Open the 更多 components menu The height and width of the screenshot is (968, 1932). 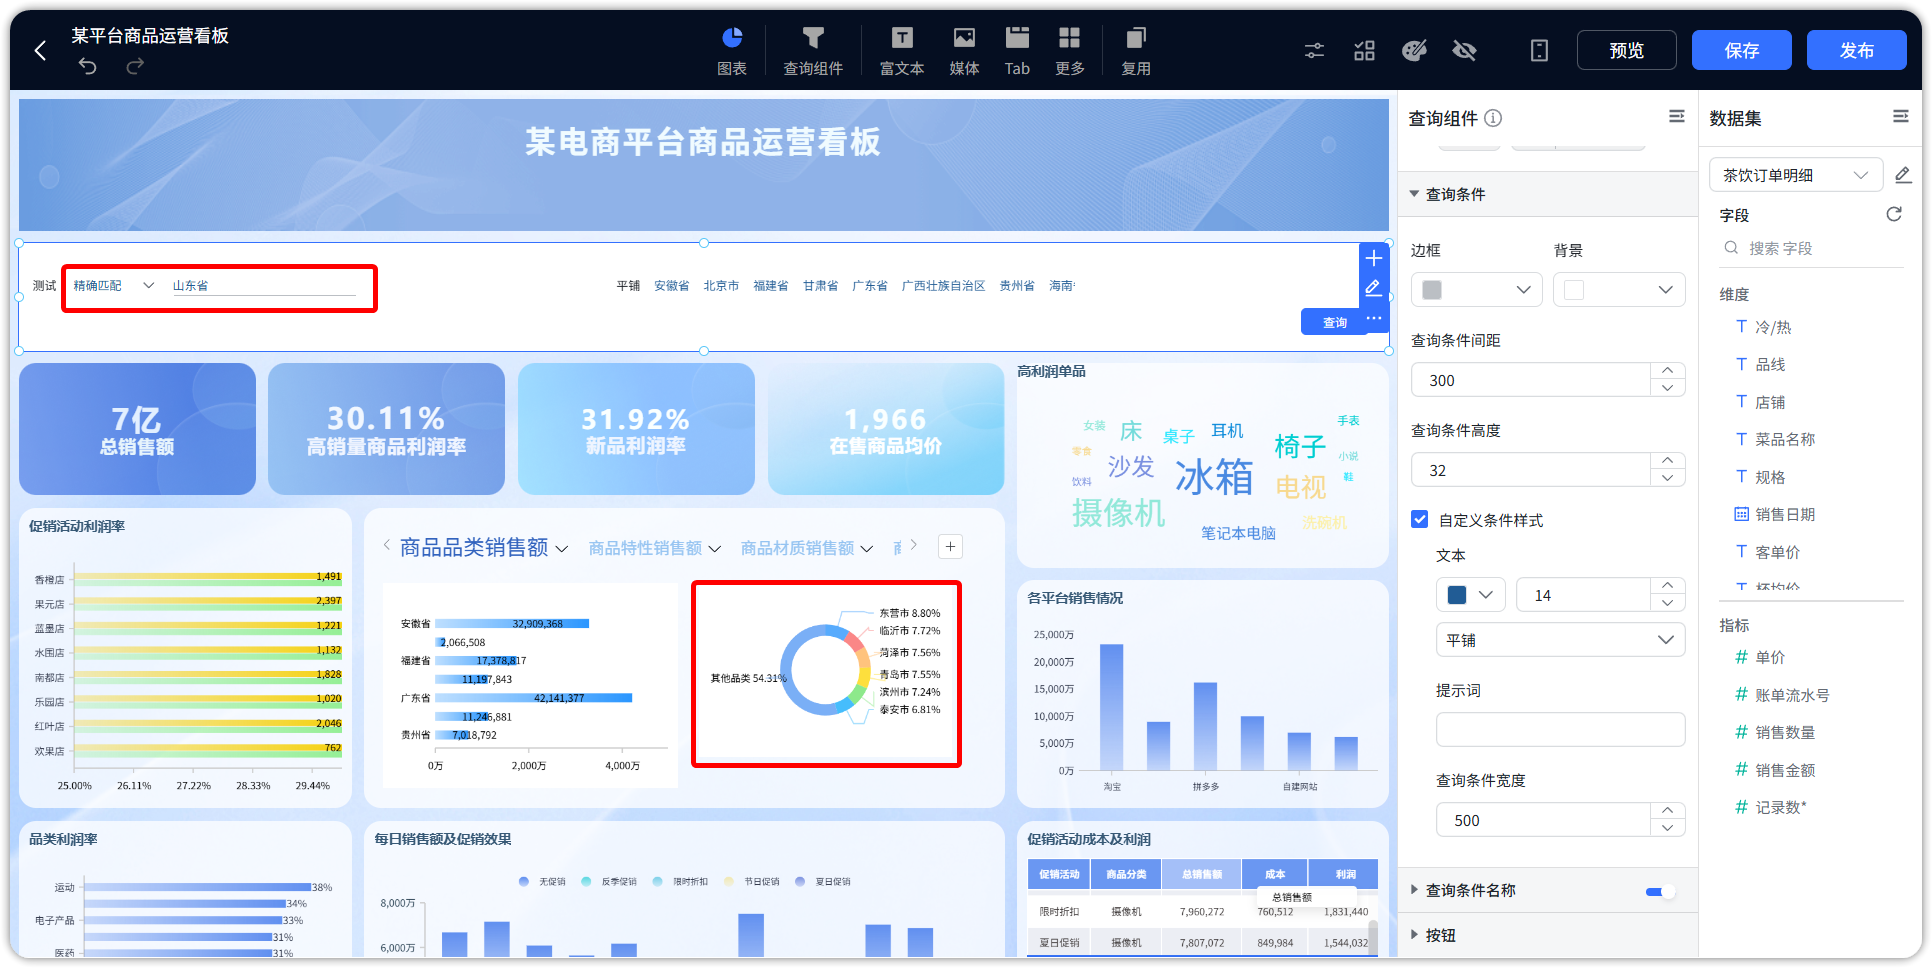[1070, 51]
